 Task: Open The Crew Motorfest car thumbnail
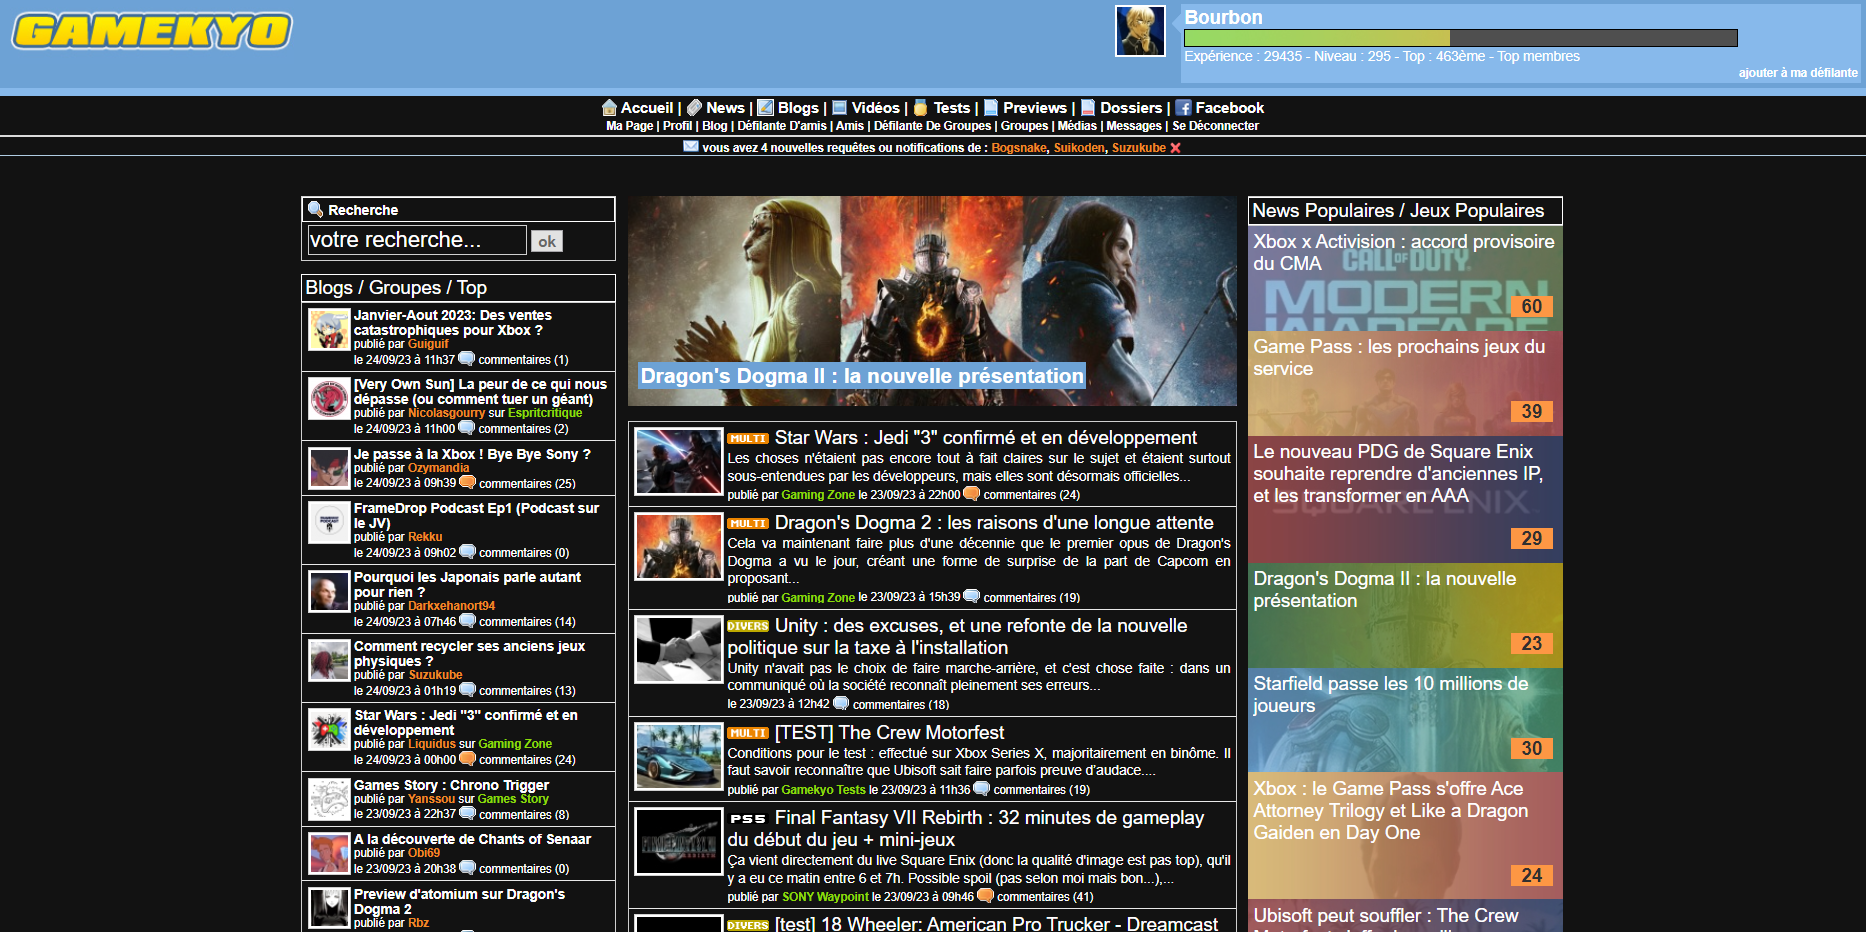coord(679,757)
